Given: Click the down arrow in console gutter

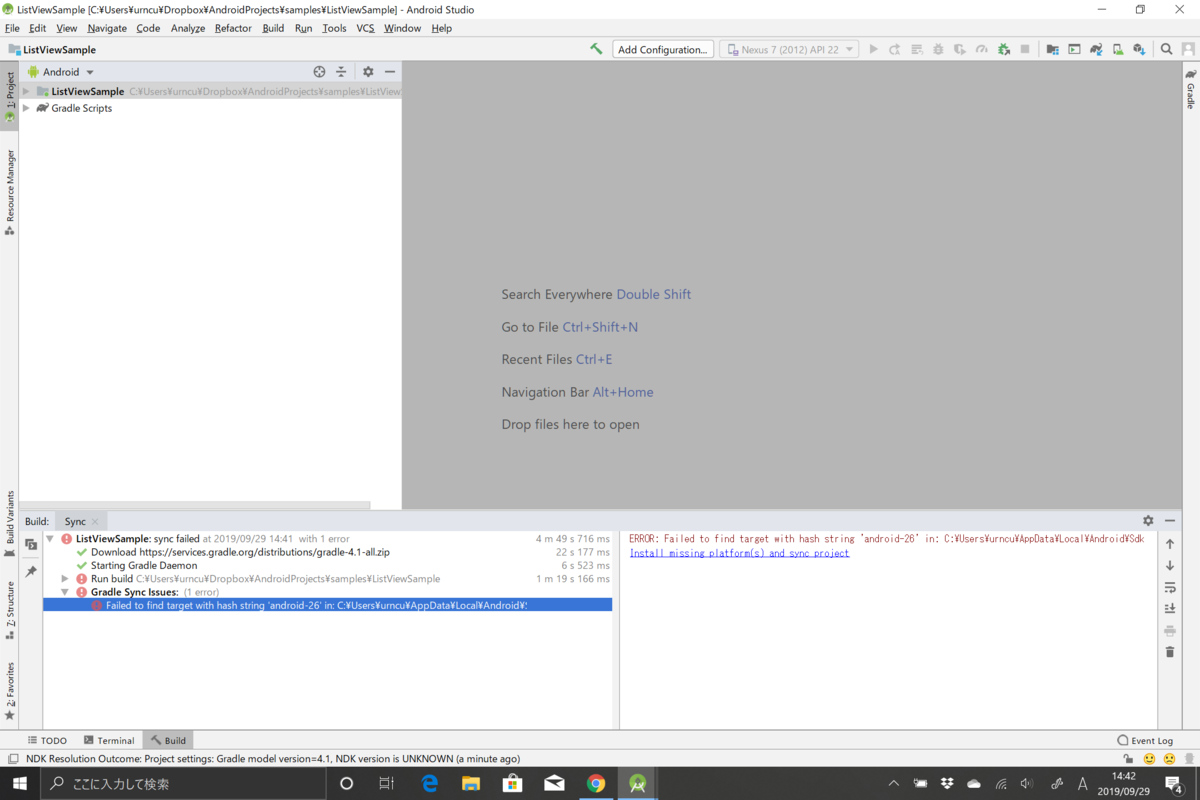Looking at the screenshot, I should [x=1170, y=566].
